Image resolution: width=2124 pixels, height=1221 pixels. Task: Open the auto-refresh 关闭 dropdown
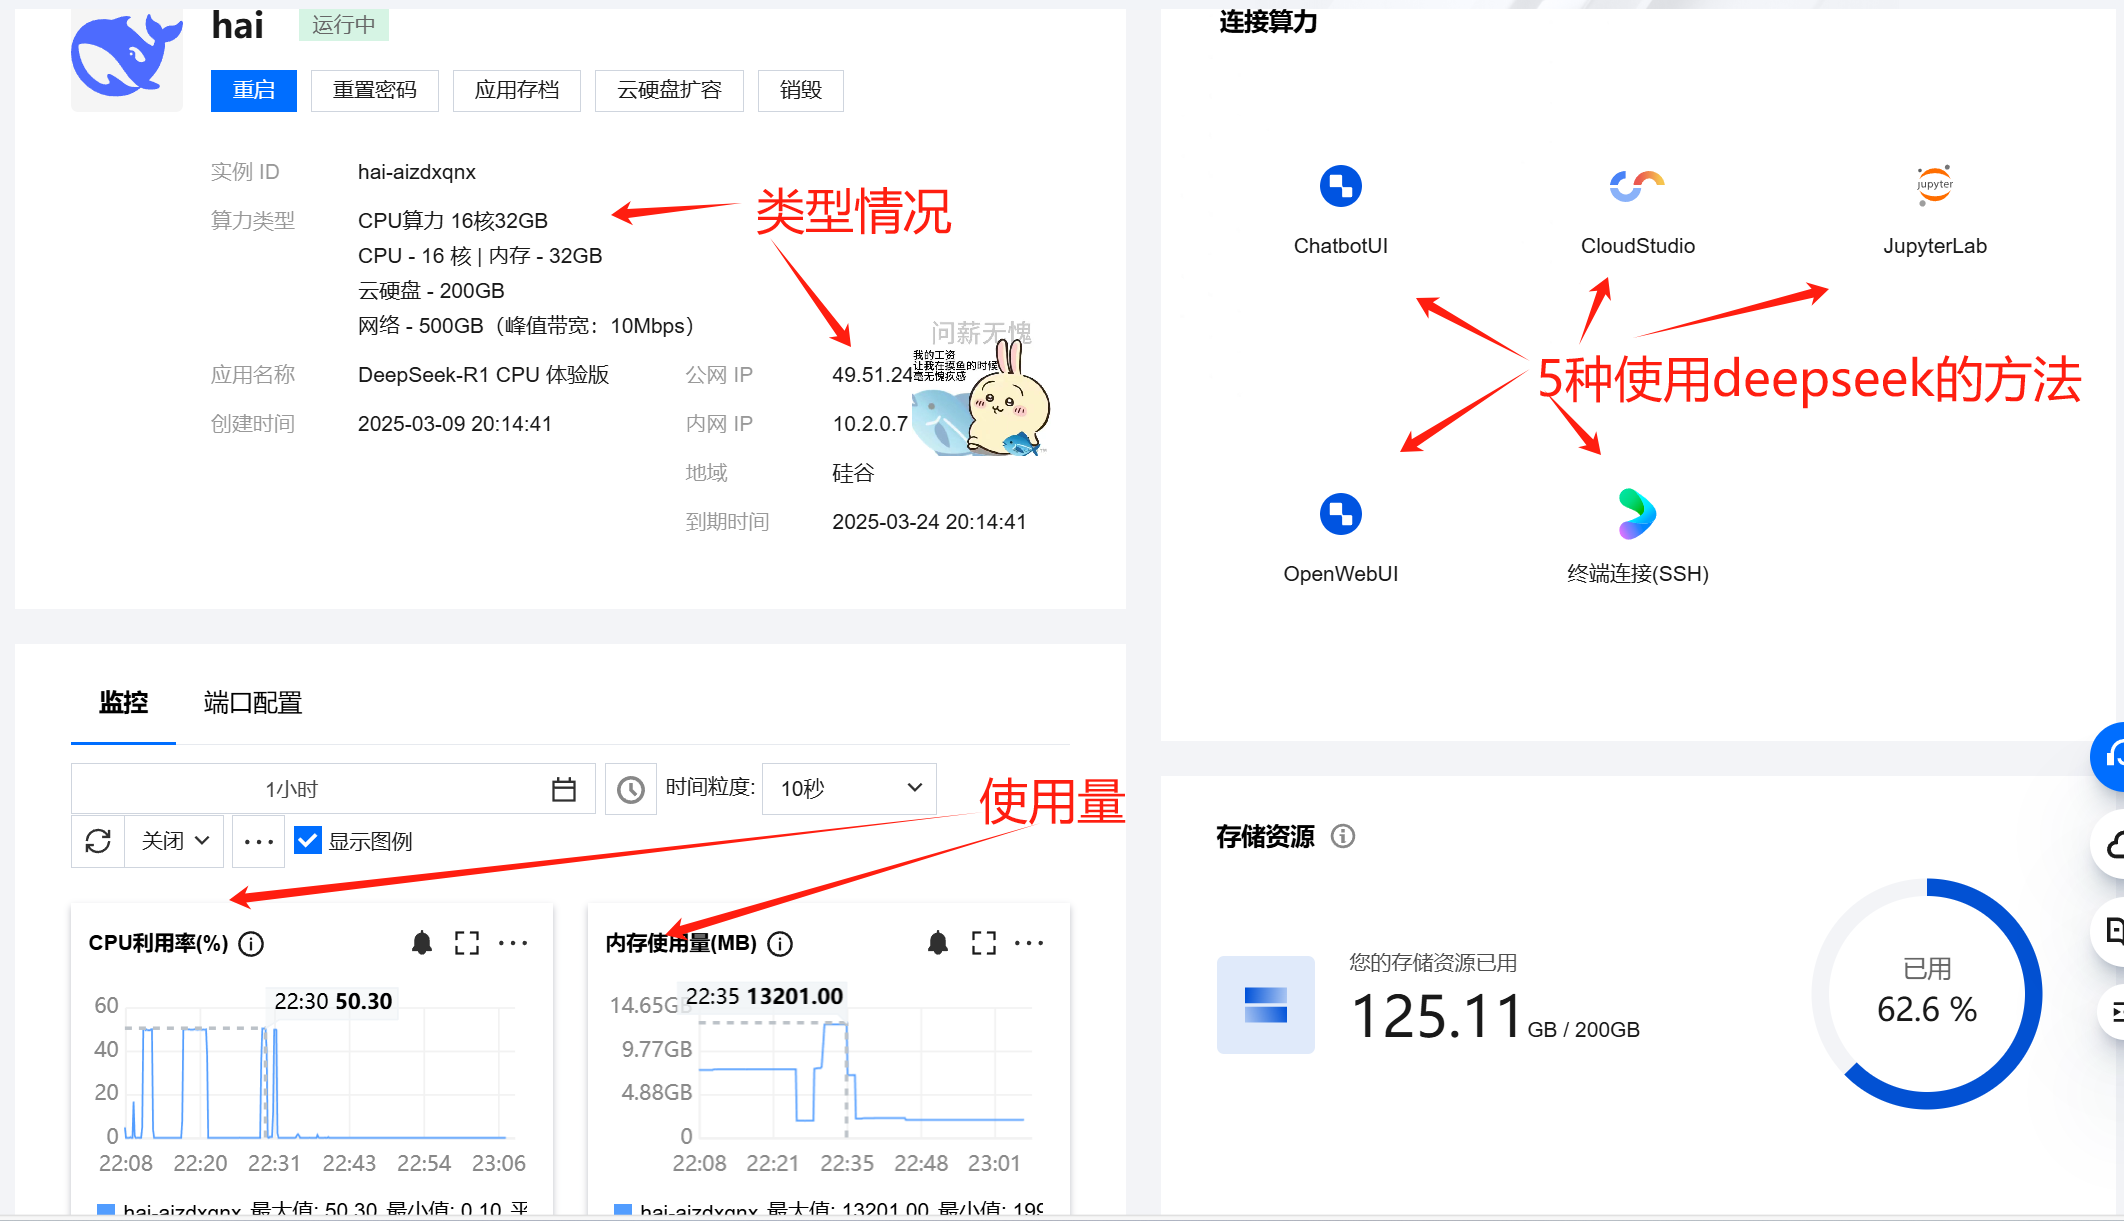coord(174,841)
